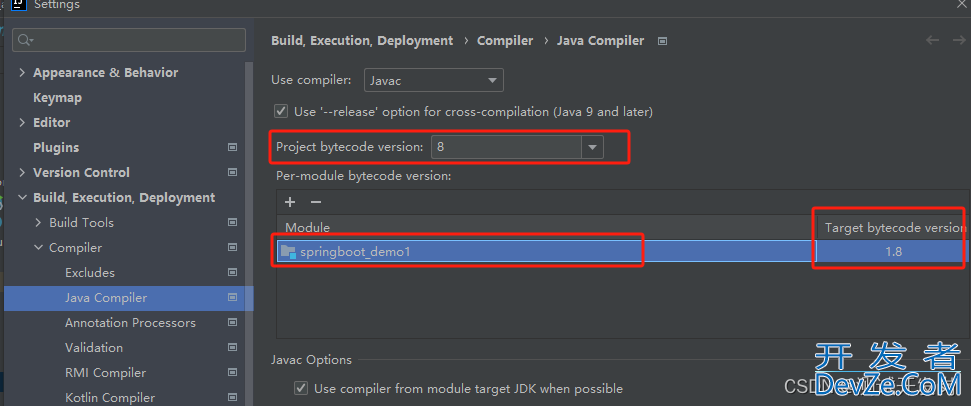Collapse Build, Execution, Deployment node

coord(22,197)
